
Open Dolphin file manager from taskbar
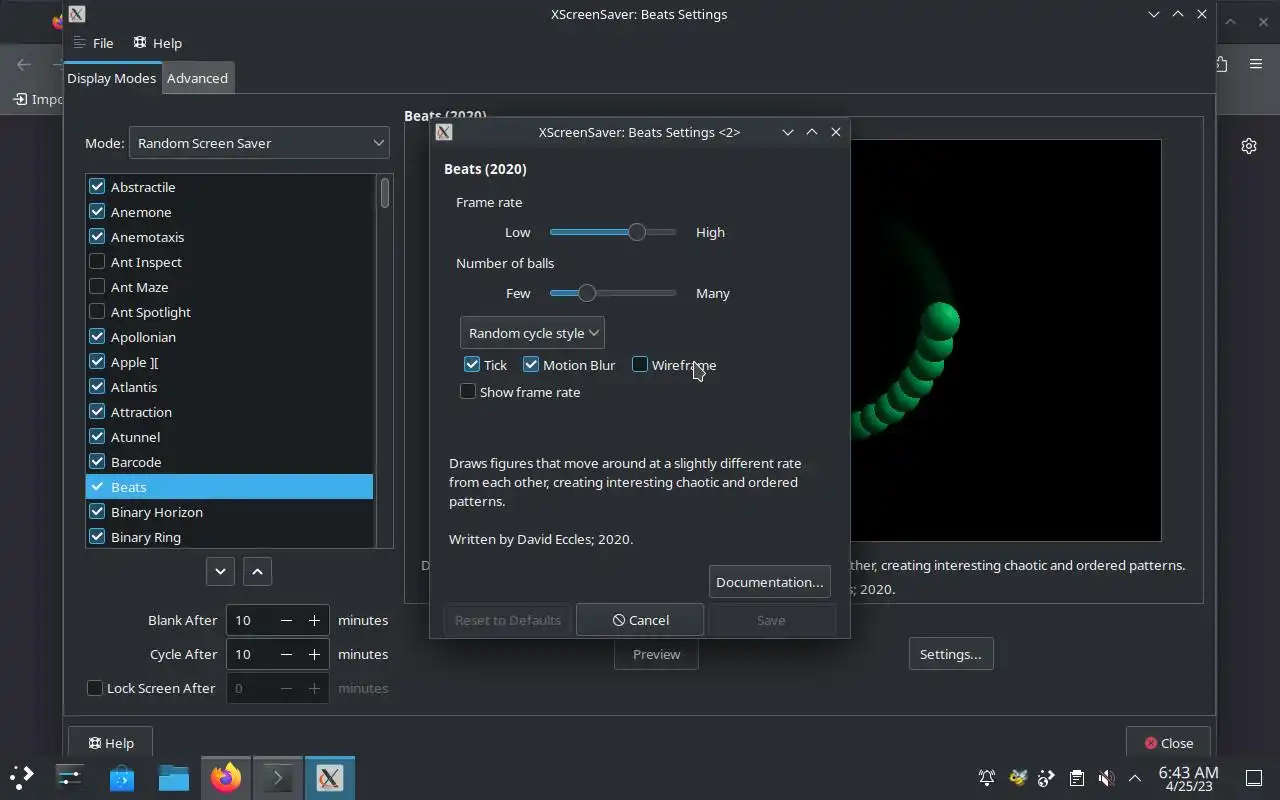click(174, 777)
